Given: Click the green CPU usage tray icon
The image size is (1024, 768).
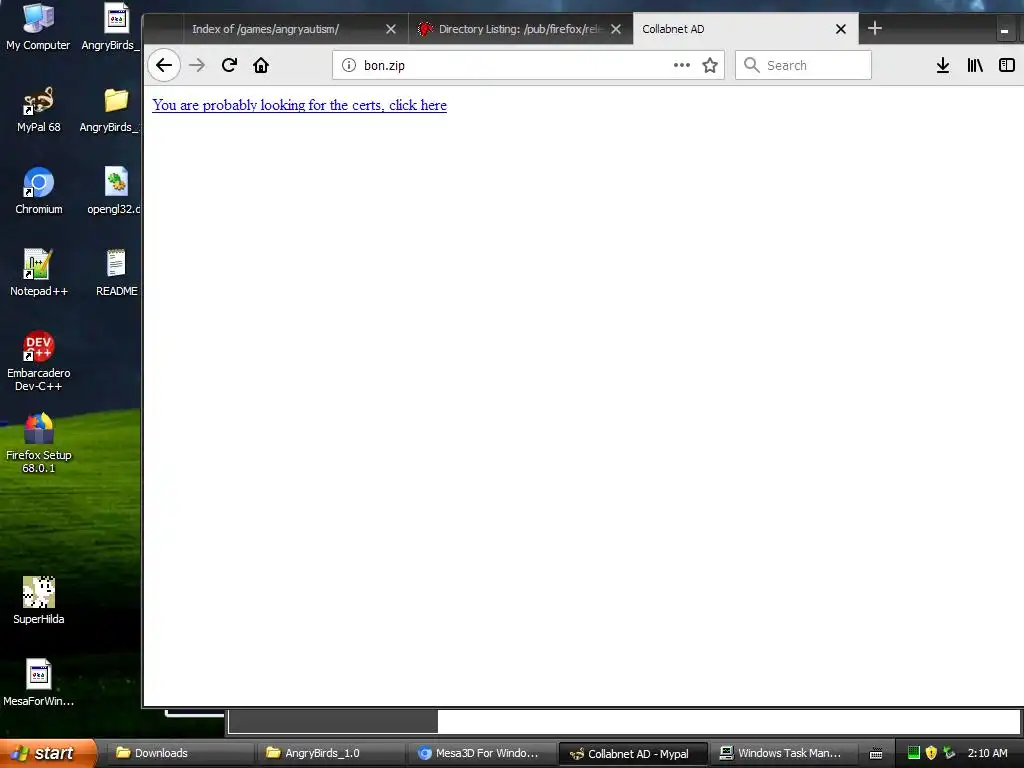Looking at the screenshot, I should click(914, 753).
